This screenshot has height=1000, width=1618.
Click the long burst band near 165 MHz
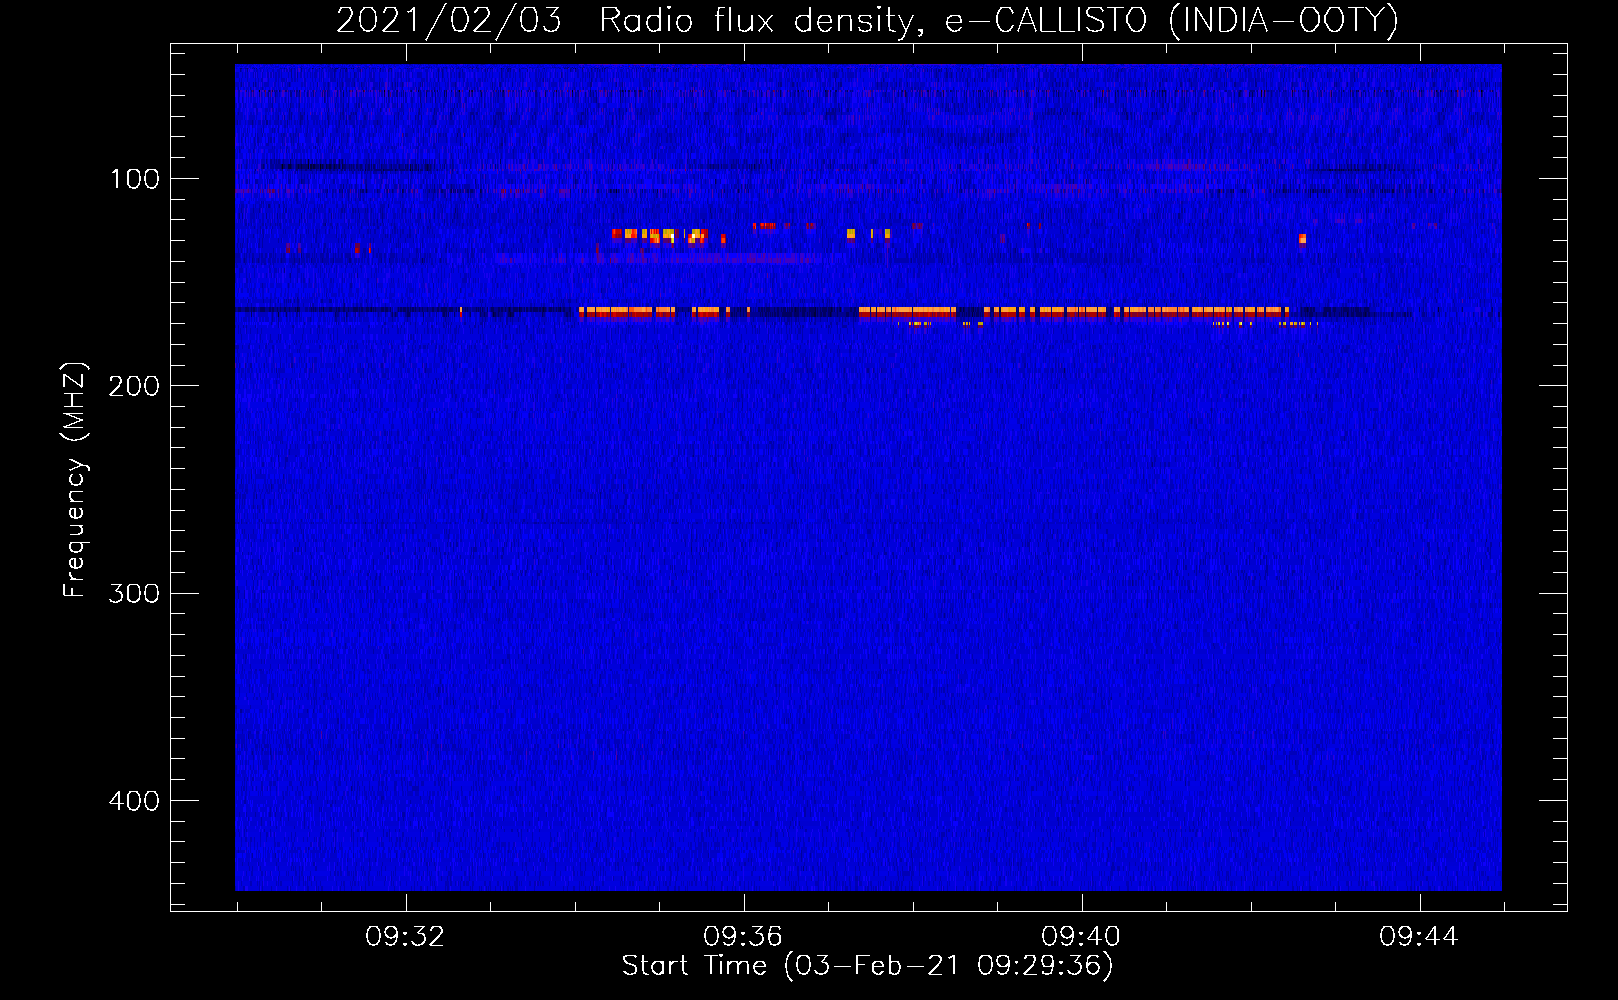pos(934,313)
